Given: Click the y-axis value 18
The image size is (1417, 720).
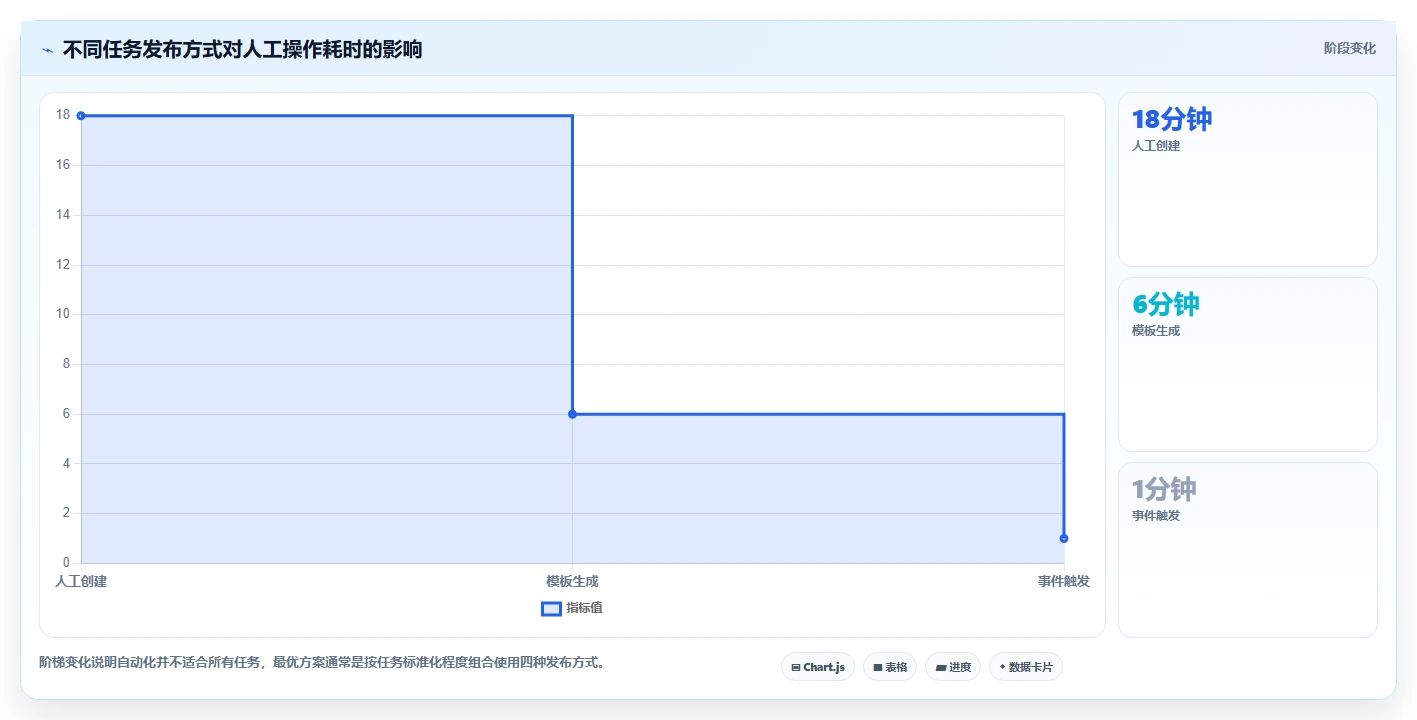Looking at the screenshot, I should [63, 115].
